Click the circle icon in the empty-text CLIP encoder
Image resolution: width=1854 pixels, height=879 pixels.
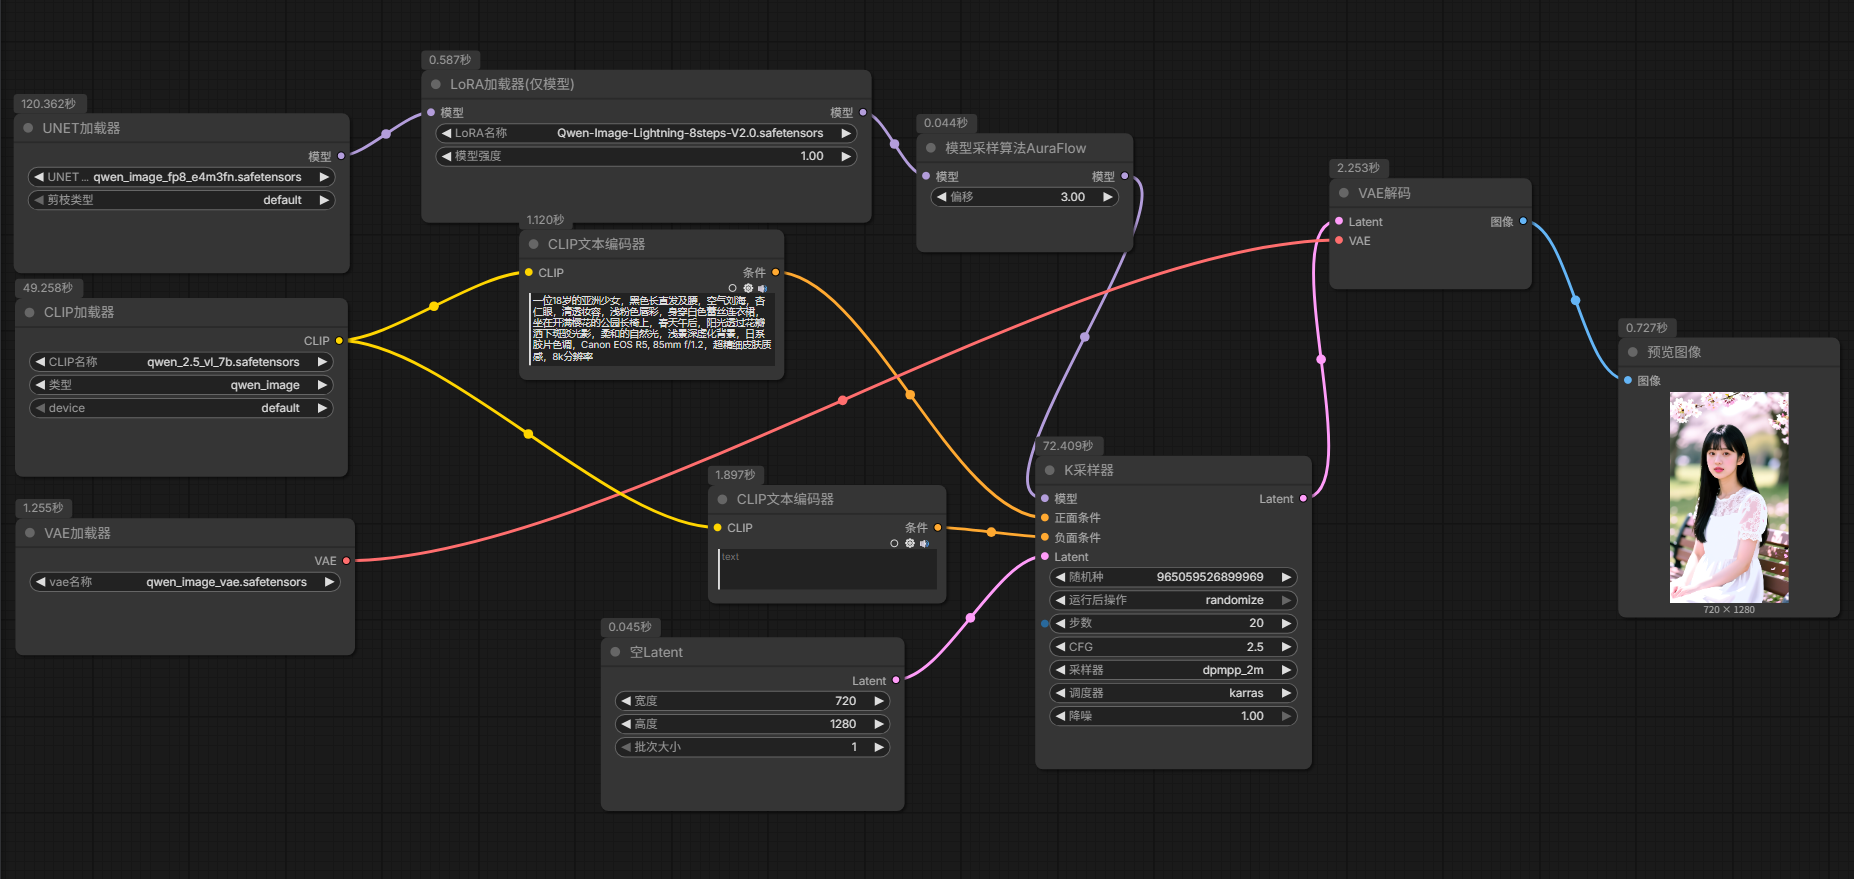(894, 543)
